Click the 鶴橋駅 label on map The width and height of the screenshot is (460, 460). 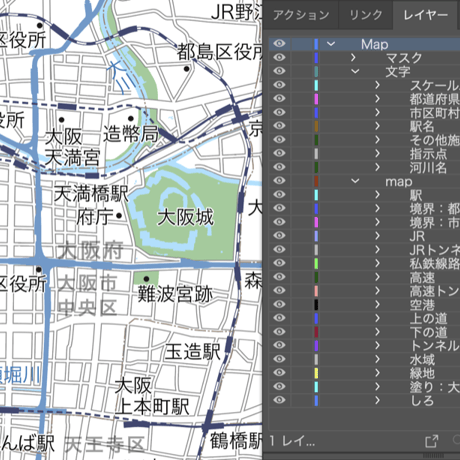pos(236,441)
